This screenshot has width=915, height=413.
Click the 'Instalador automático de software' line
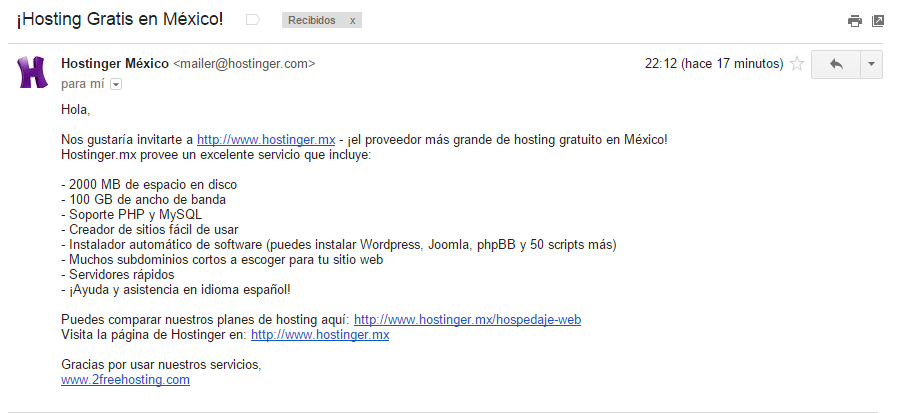coord(338,245)
